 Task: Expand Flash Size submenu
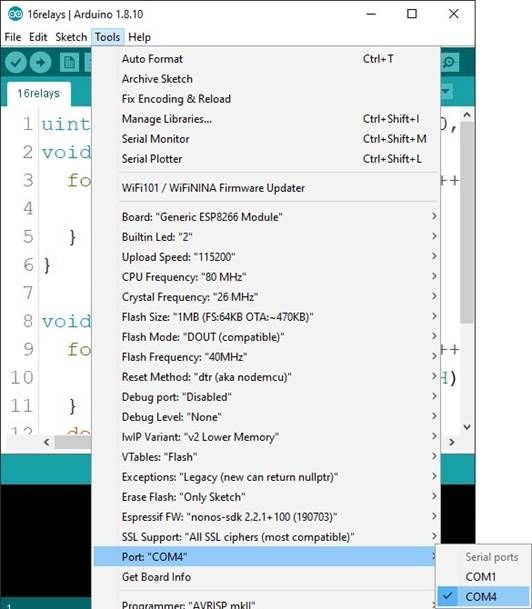coord(266,317)
